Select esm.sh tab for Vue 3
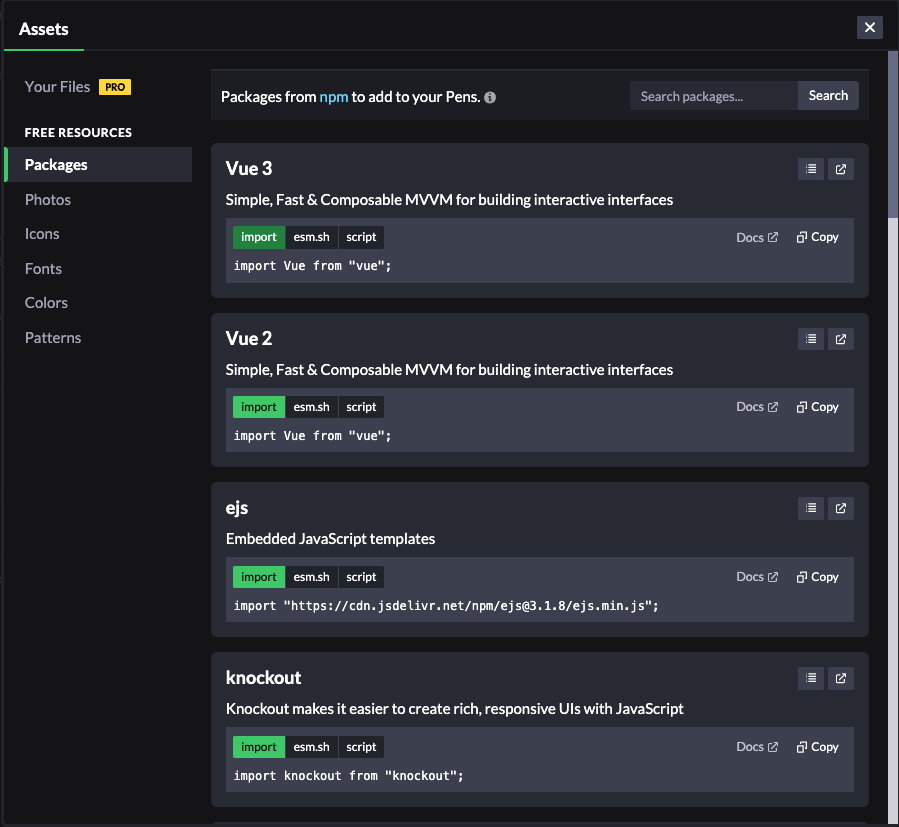This screenshot has width=899, height=827. [311, 237]
